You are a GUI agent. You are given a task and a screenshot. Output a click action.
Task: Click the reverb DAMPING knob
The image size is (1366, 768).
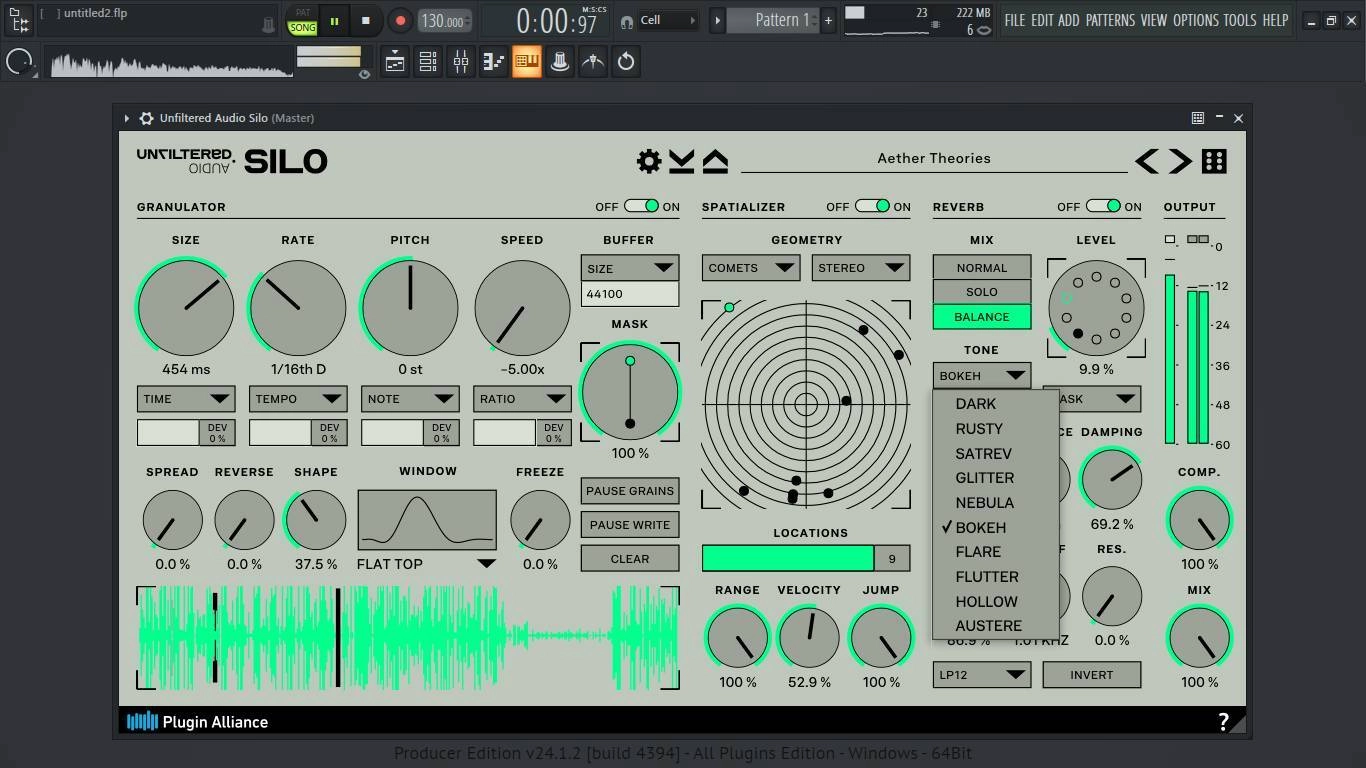coord(1112,479)
